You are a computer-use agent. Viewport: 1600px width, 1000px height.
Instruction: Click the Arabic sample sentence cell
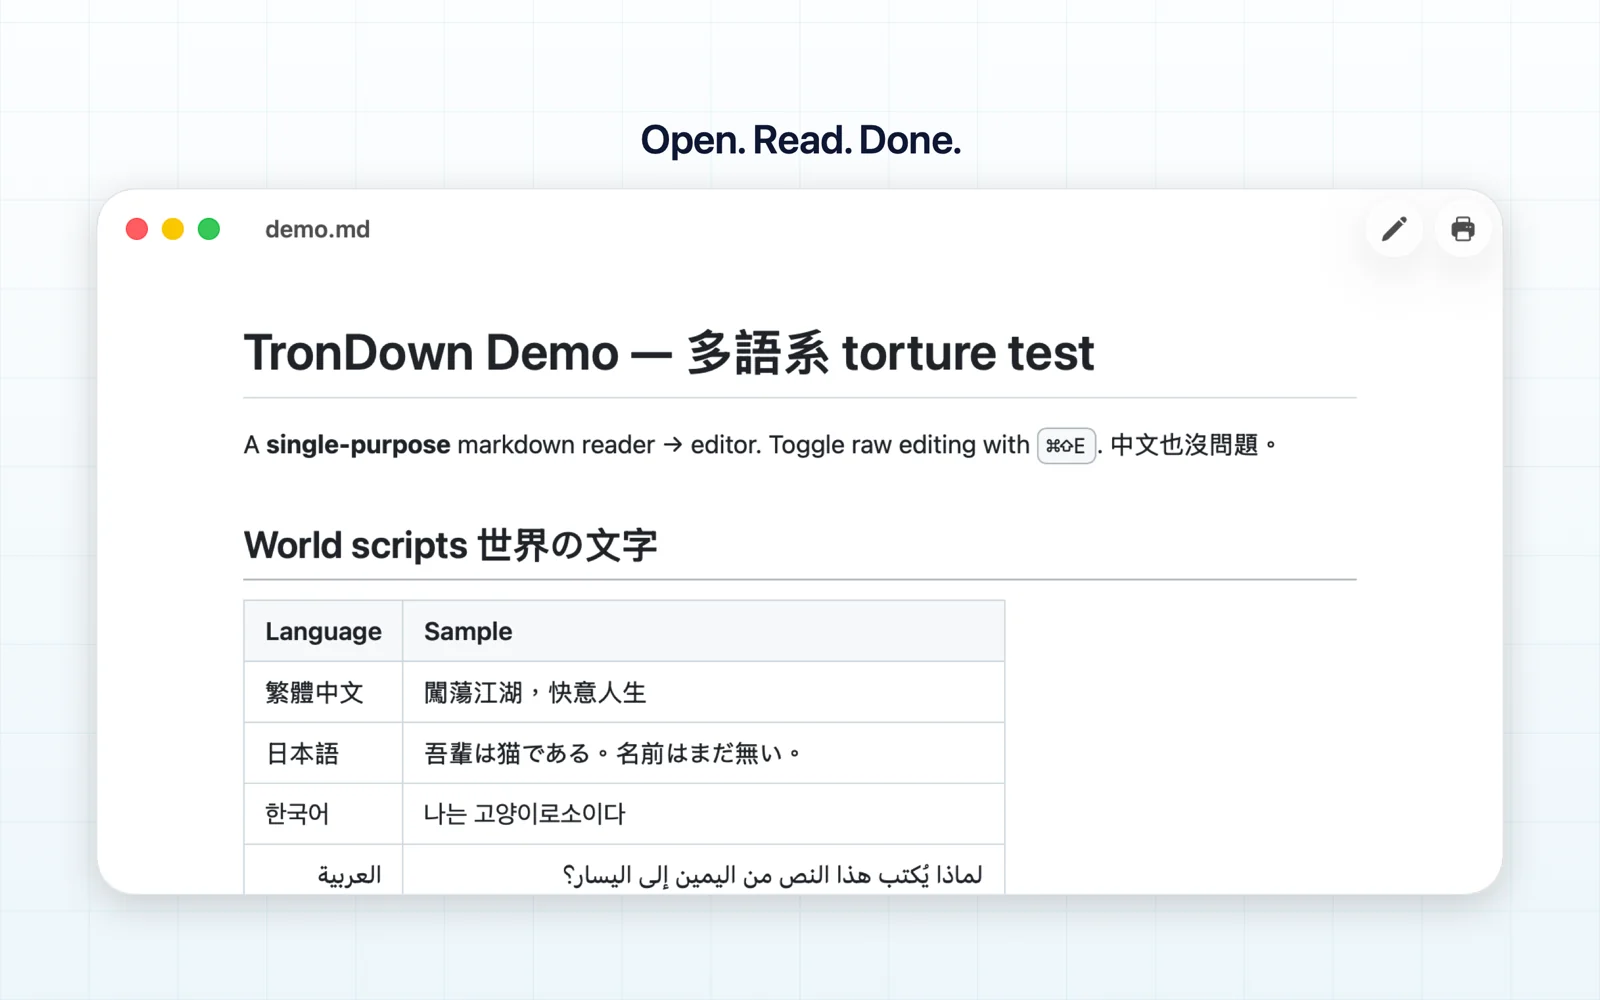point(703,872)
